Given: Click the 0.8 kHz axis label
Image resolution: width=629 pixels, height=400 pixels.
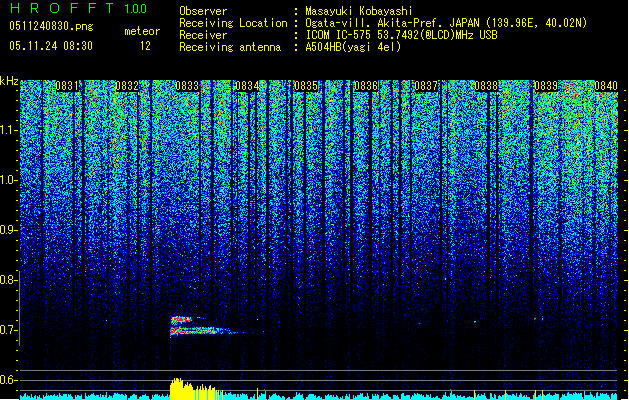Looking at the screenshot, I should pos(8,280).
